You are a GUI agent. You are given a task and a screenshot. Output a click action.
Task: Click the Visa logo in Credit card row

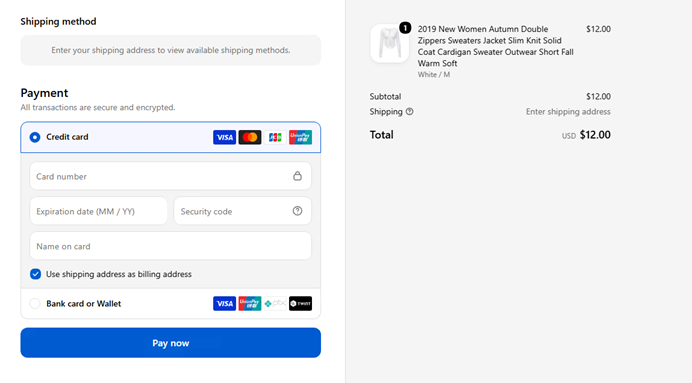pos(224,137)
